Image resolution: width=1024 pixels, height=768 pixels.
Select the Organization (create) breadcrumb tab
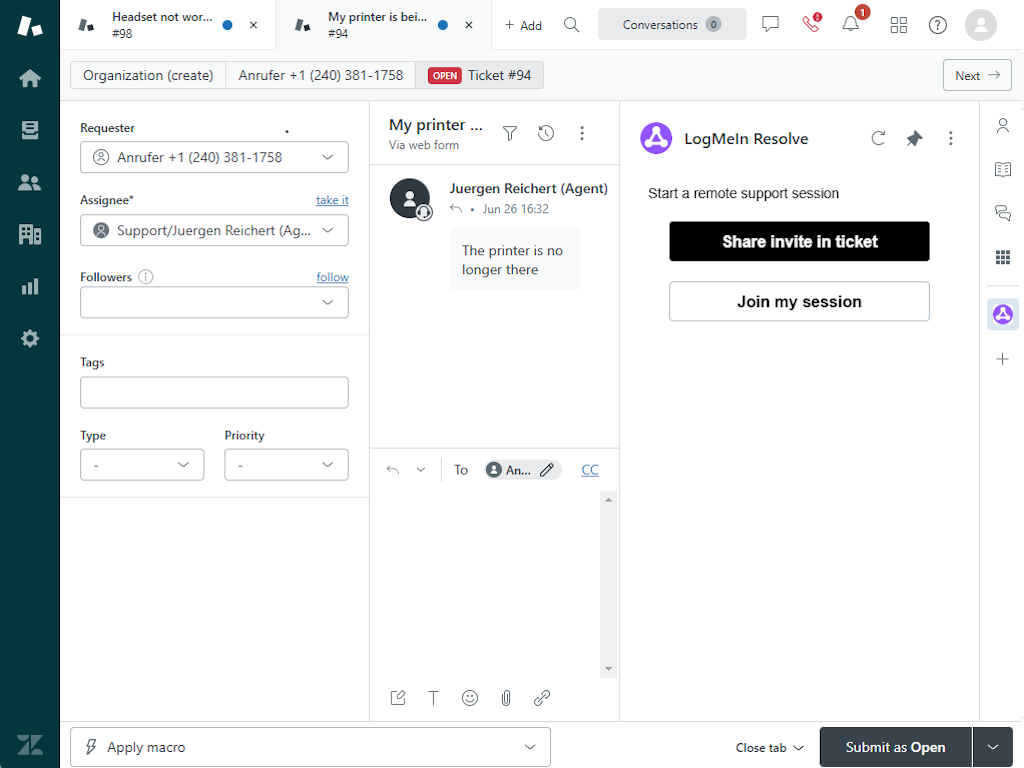(148, 75)
